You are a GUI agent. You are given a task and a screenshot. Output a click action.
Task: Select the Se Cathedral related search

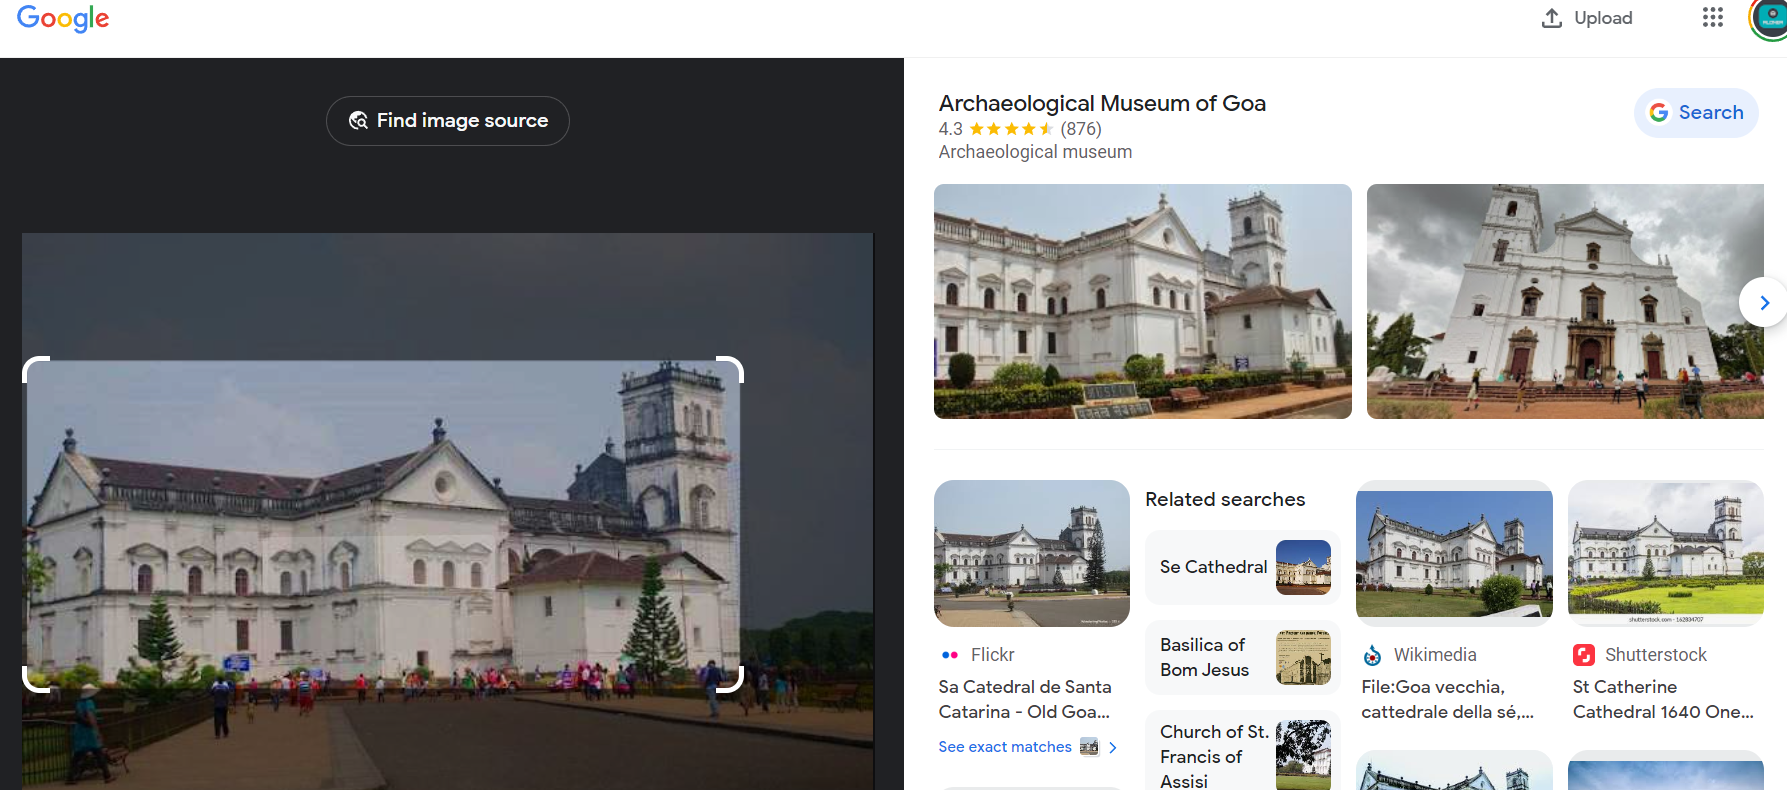[x=1242, y=567]
